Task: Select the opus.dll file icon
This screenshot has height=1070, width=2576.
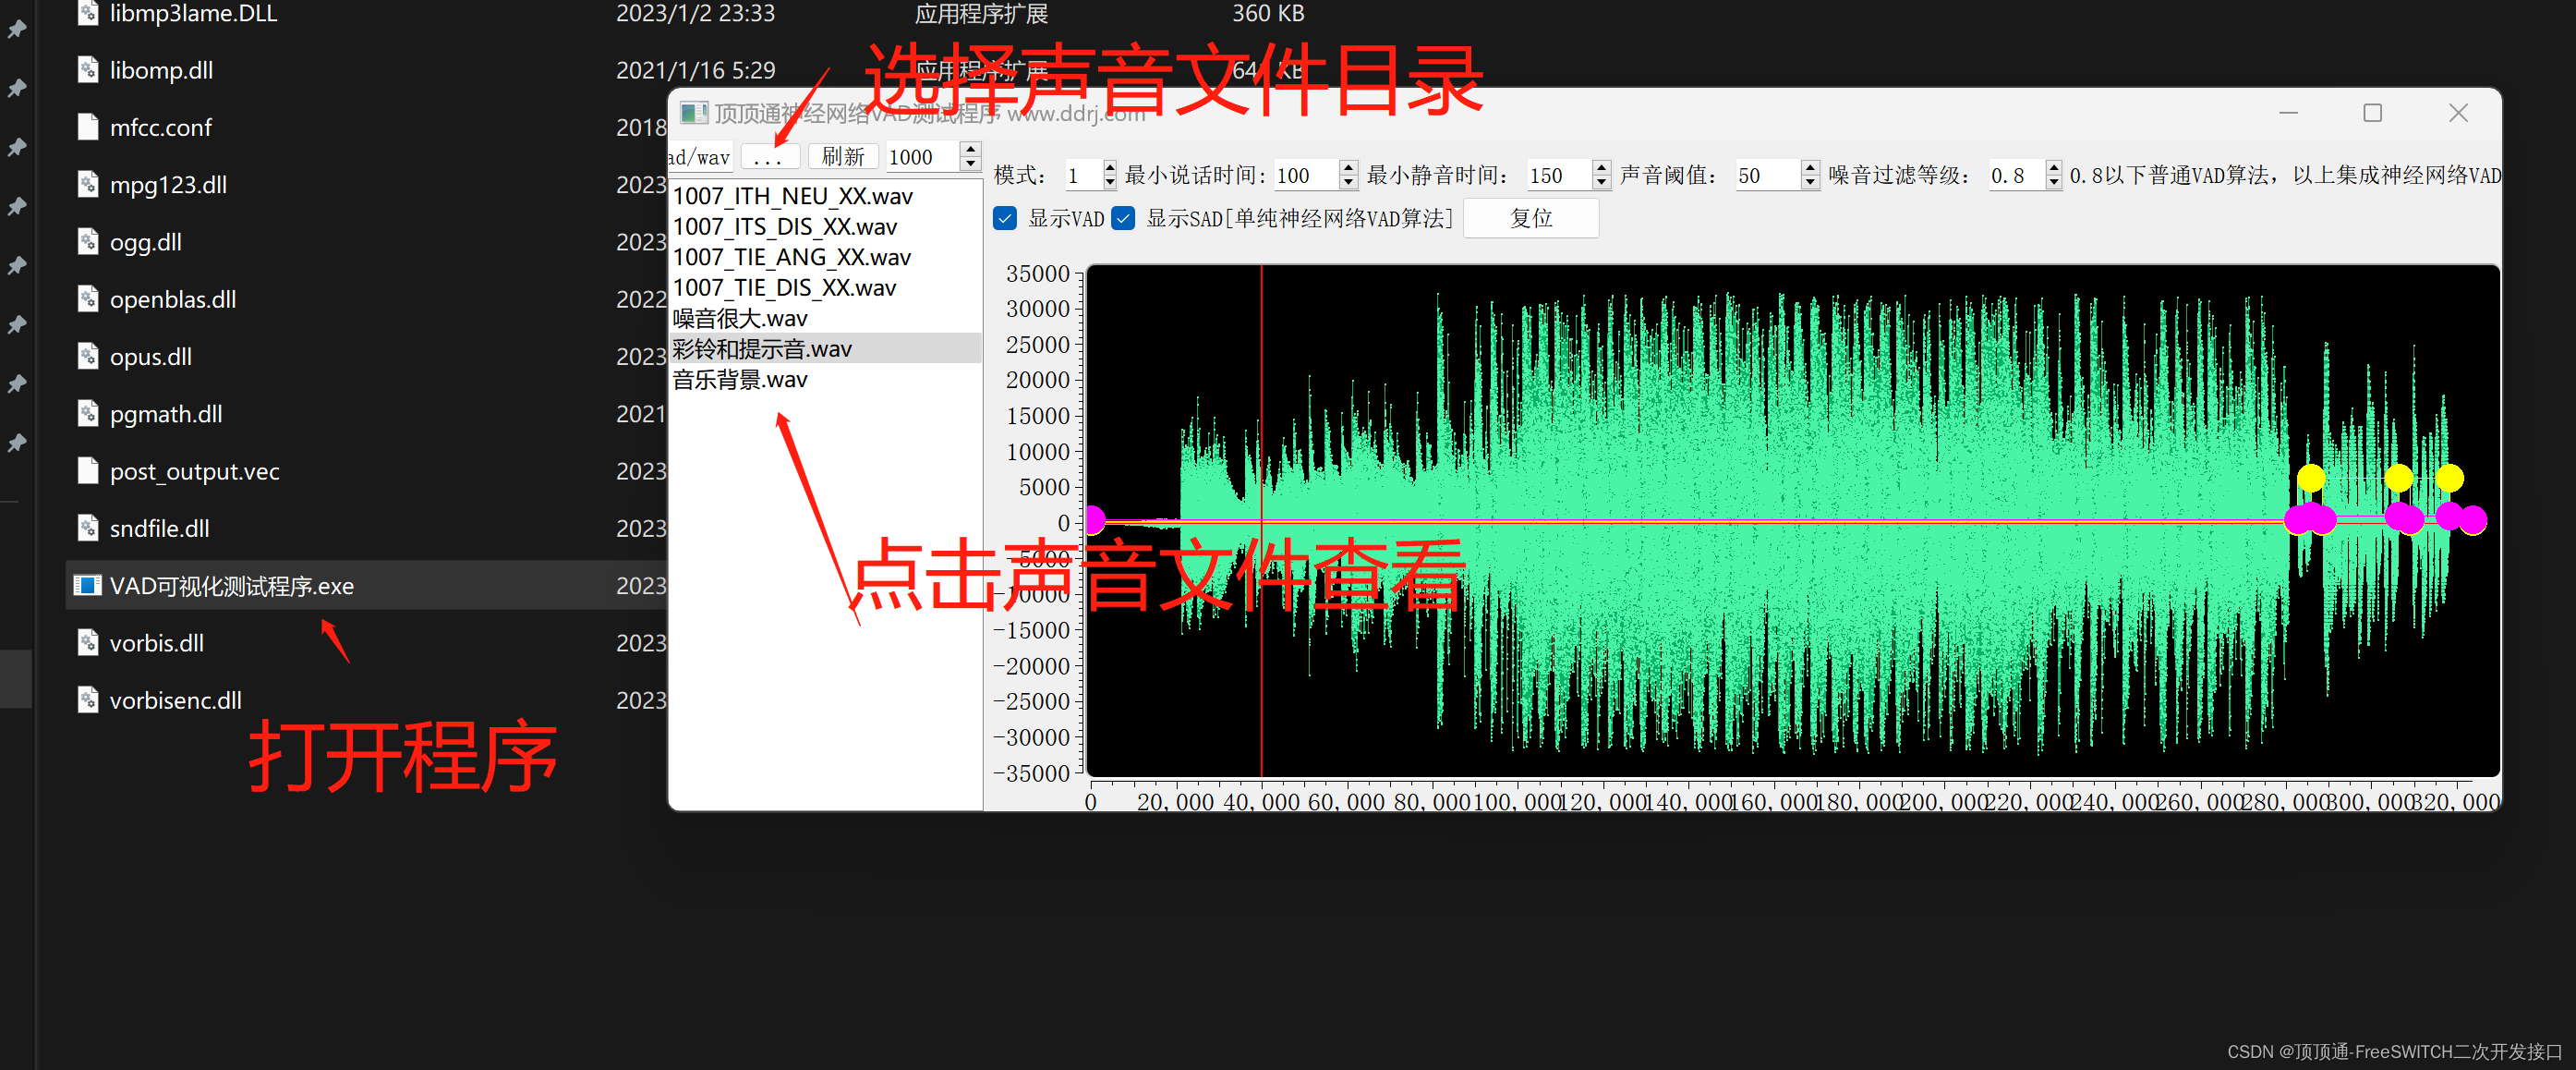Action: pyautogui.click(x=88, y=356)
